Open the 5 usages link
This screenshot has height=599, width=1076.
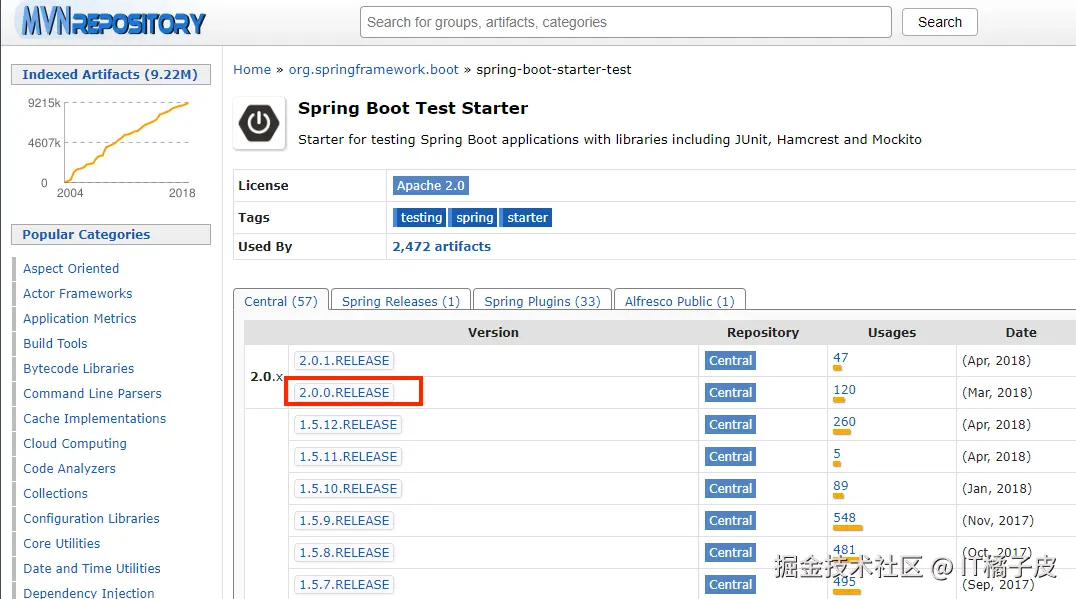(837, 454)
